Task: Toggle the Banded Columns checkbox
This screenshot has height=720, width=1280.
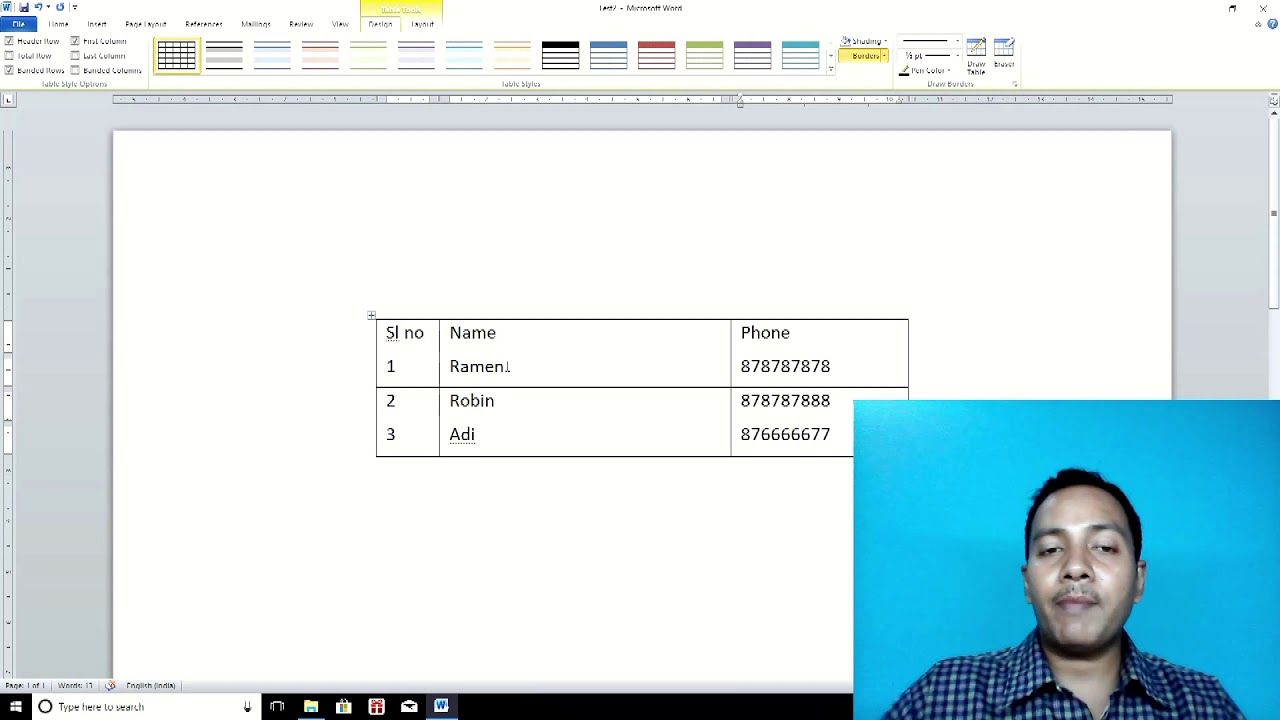Action: click(x=75, y=70)
